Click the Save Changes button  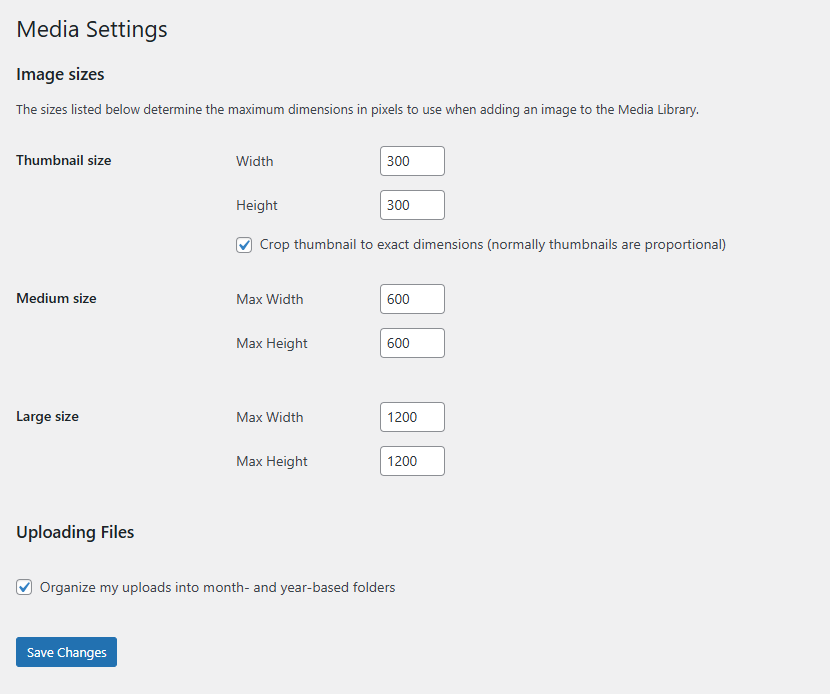[66, 652]
